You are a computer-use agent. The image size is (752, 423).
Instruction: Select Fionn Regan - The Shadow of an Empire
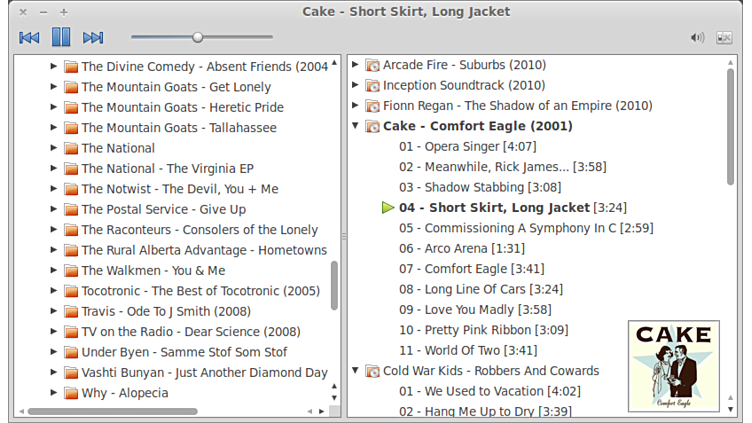pos(517,106)
